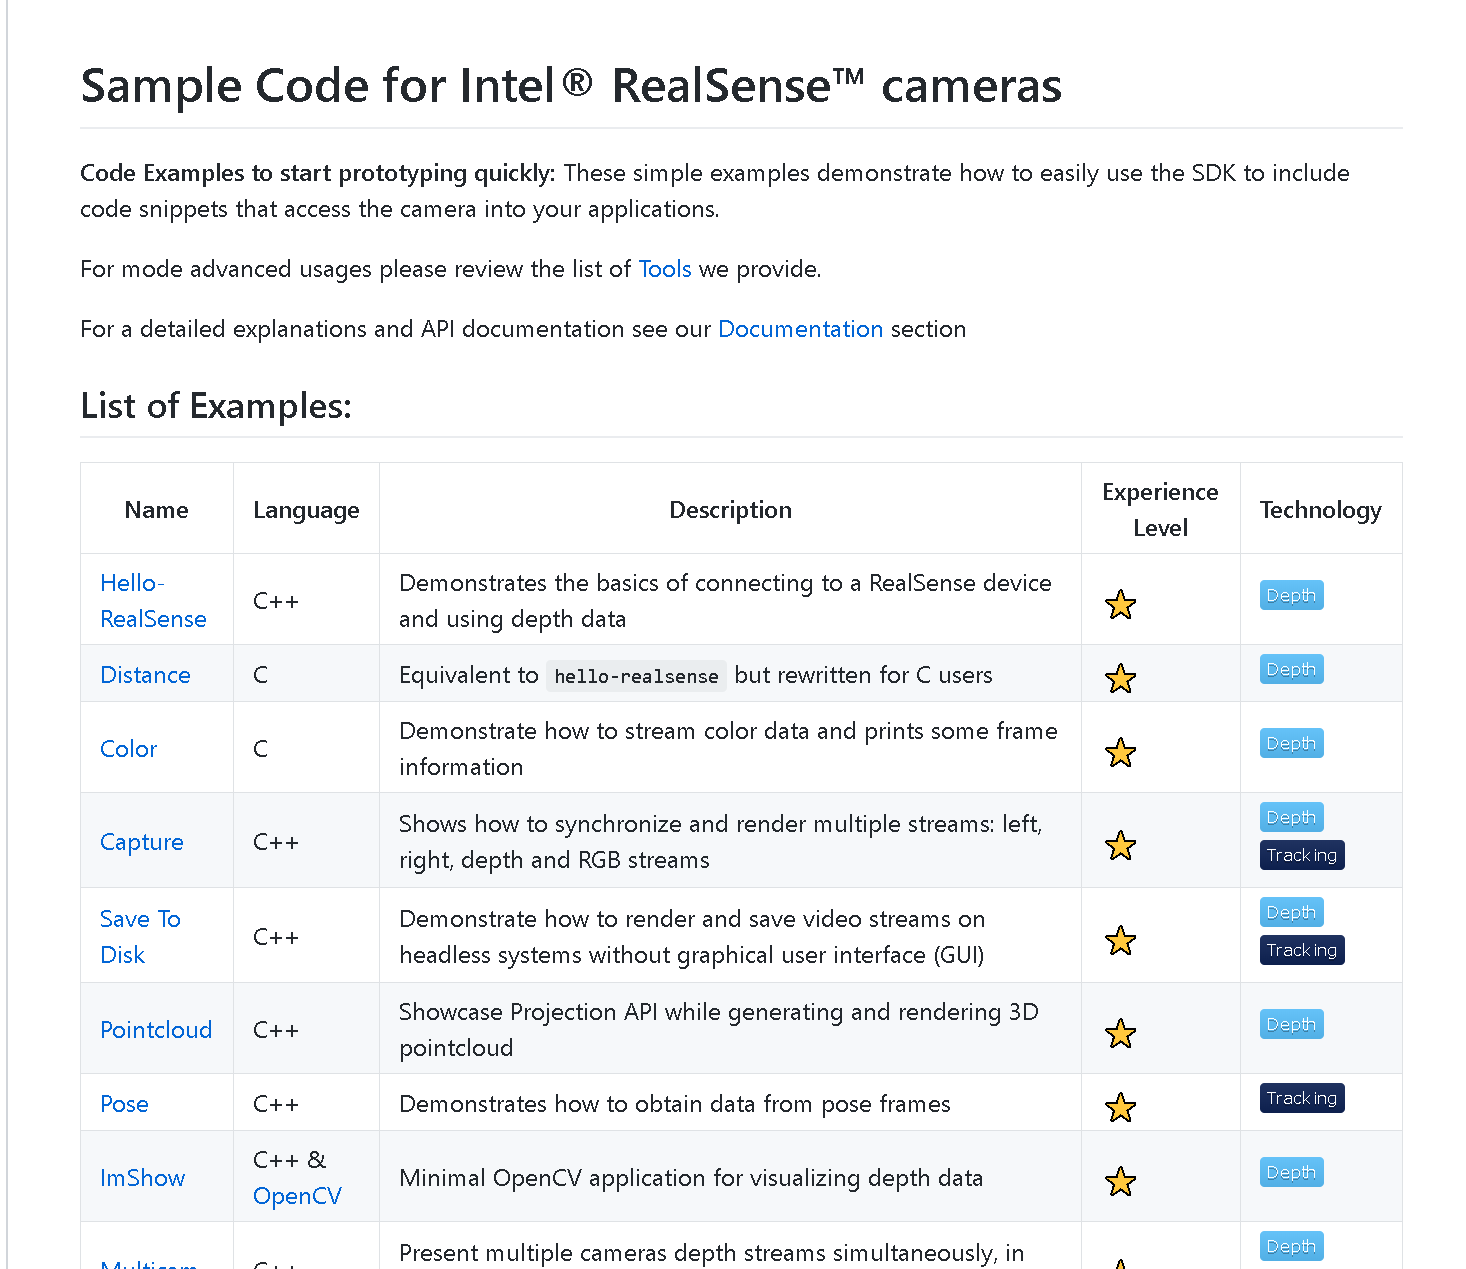Click the star icon in Pose row

(1120, 1107)
